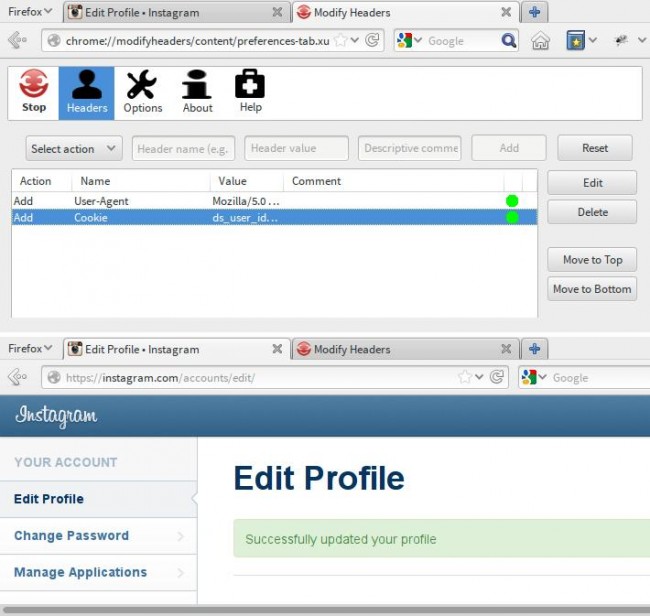Click the Edit button beside header list
The height and width of the screenshot is (616, 650).
[592, 183]
